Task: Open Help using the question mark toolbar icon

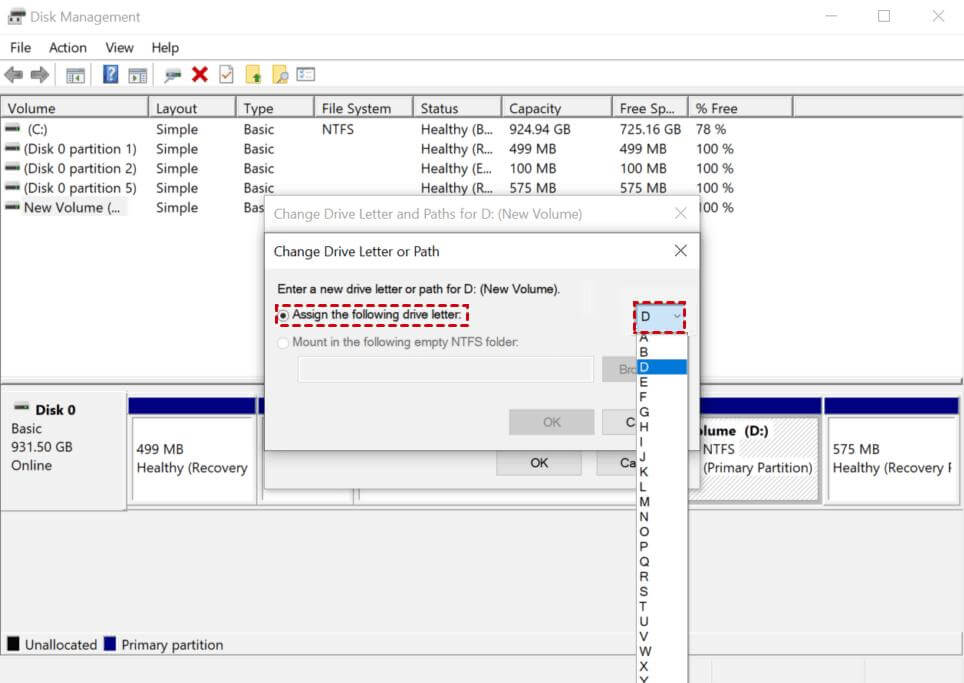Action: (x=110, y=74)
